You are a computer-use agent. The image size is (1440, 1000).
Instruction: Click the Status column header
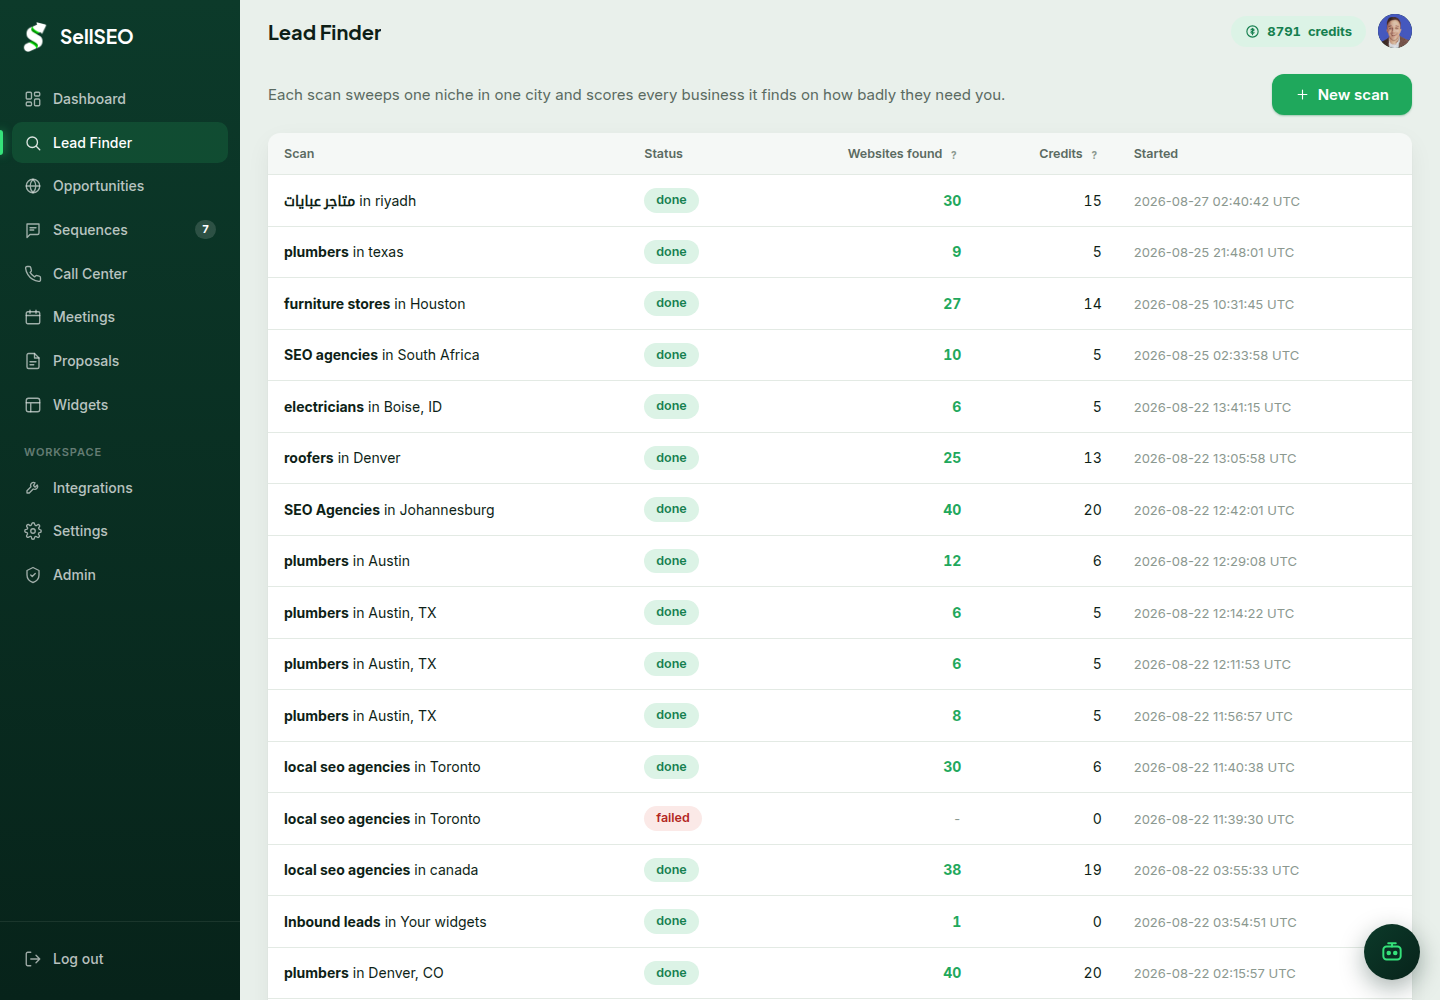tap(663, 154)
